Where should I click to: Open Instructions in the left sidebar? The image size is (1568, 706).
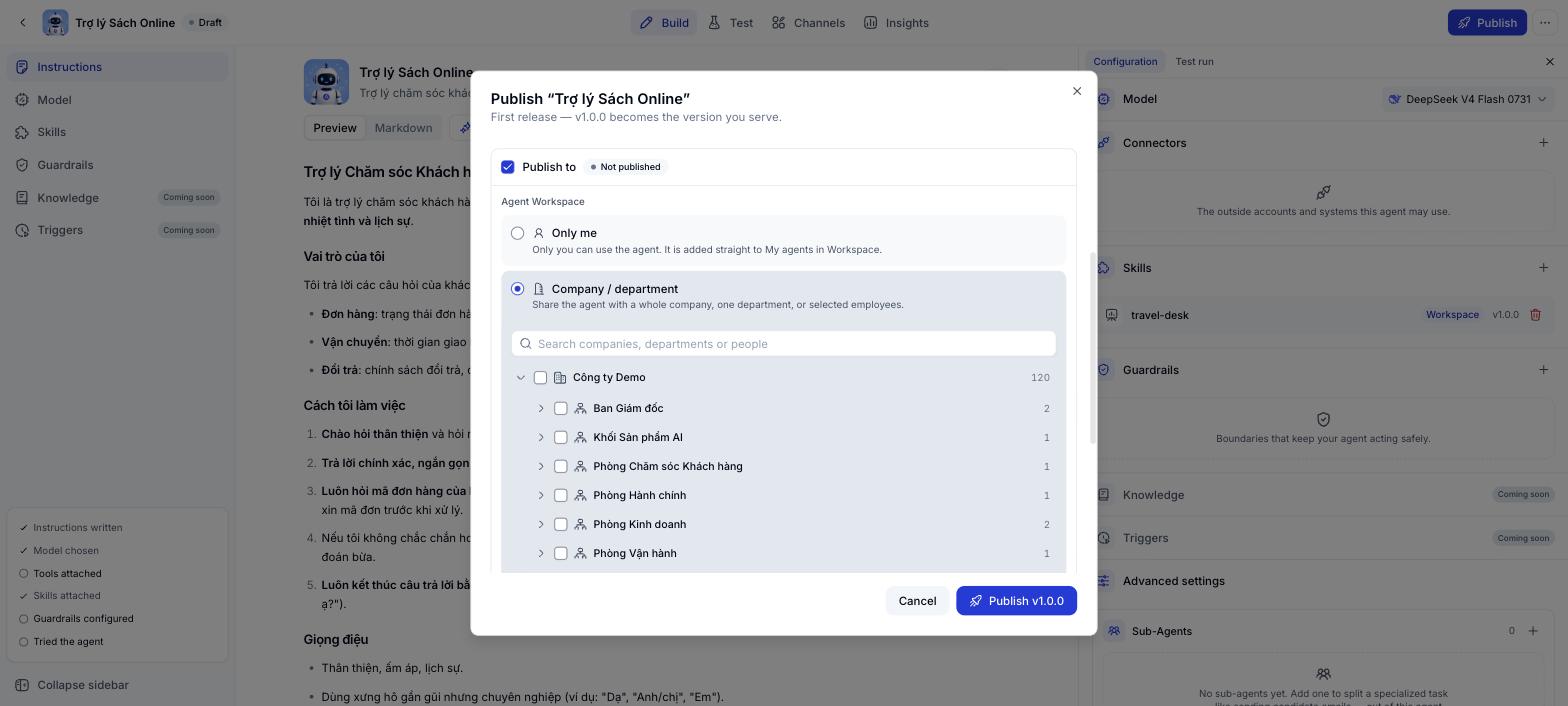coord(116,67)
